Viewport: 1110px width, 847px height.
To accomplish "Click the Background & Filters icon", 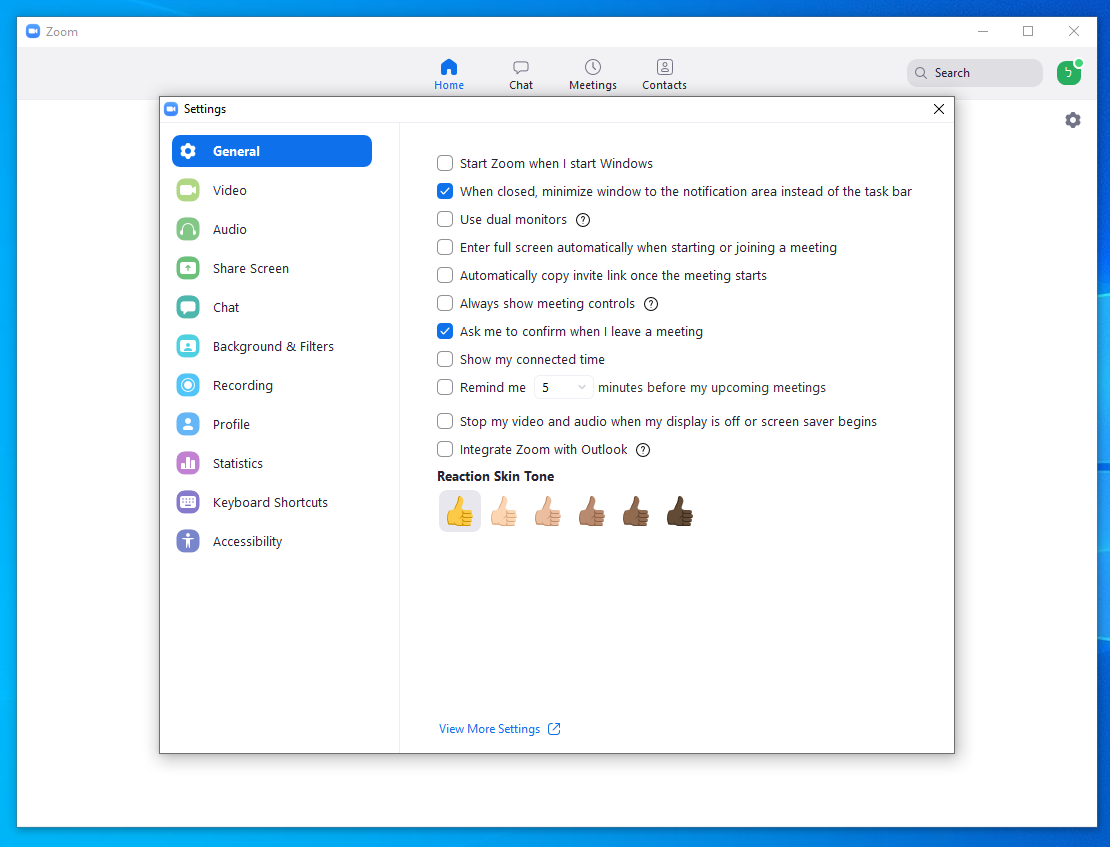I will [x=188, y=346].
